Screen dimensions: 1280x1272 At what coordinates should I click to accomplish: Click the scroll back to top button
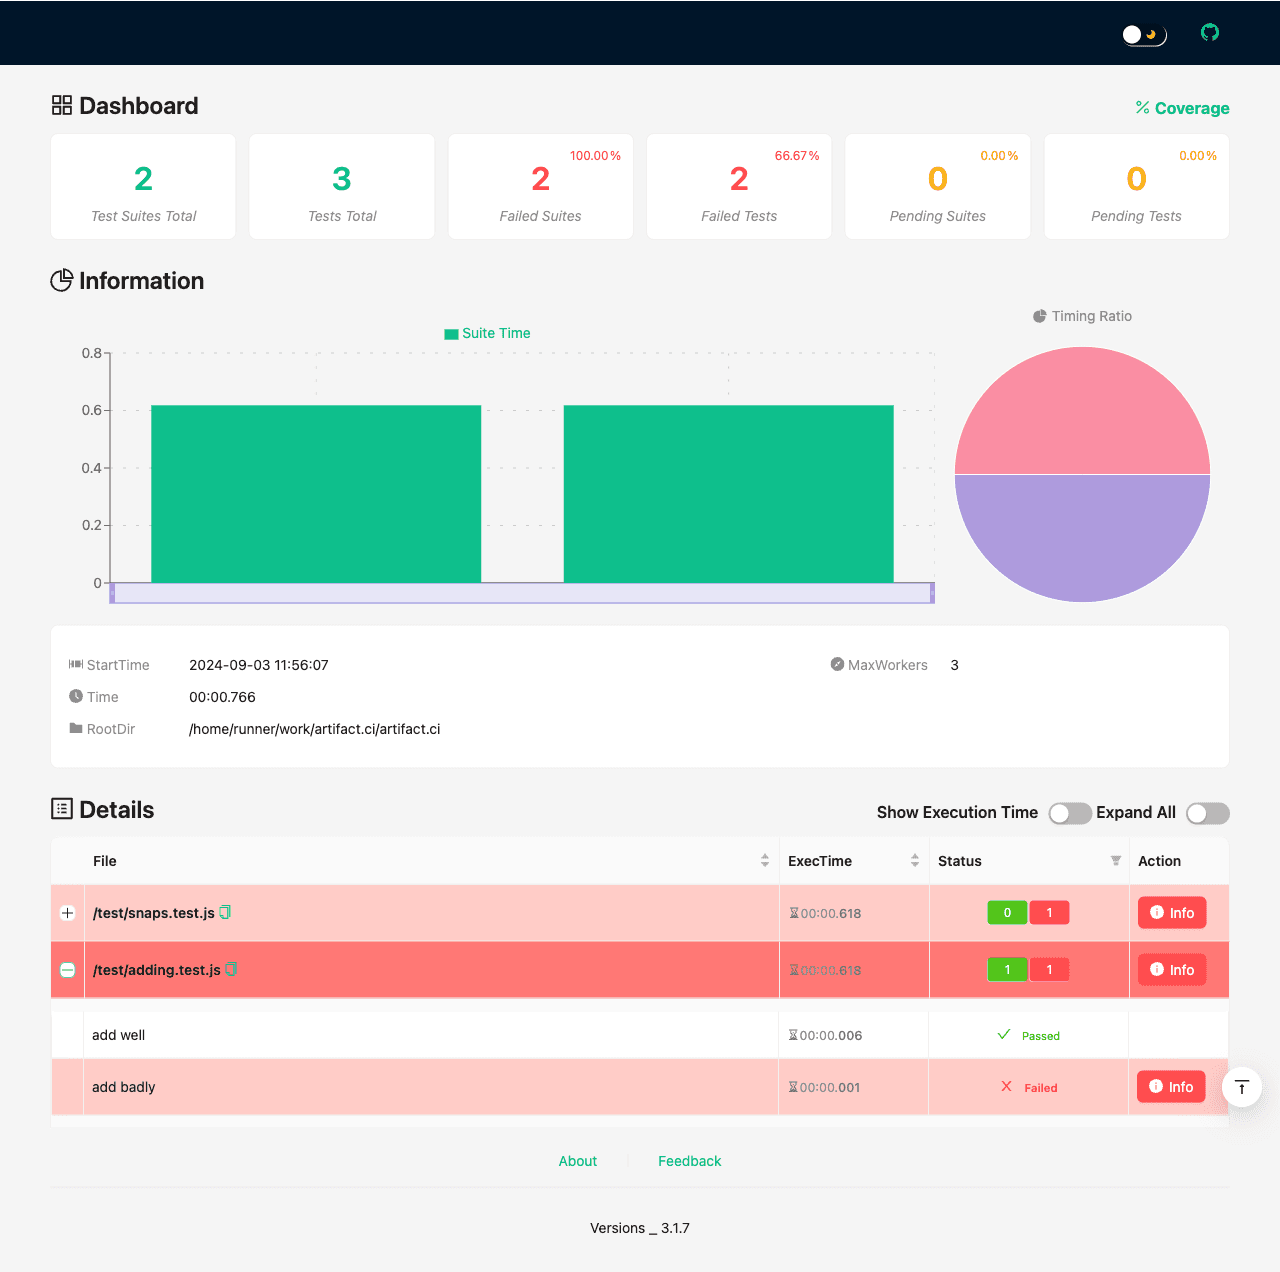[x=1242, y=1087]
